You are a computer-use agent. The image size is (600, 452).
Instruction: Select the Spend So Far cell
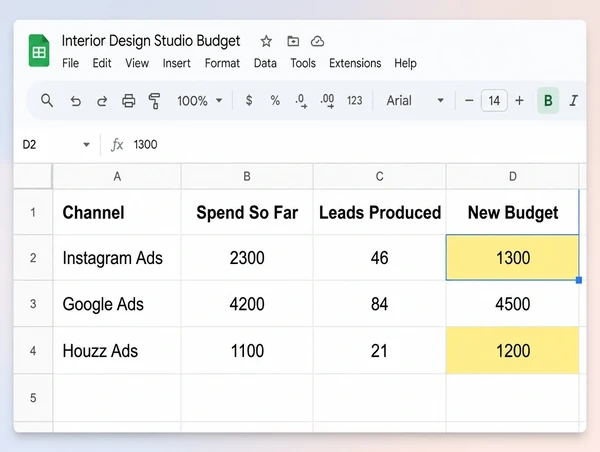247,212
